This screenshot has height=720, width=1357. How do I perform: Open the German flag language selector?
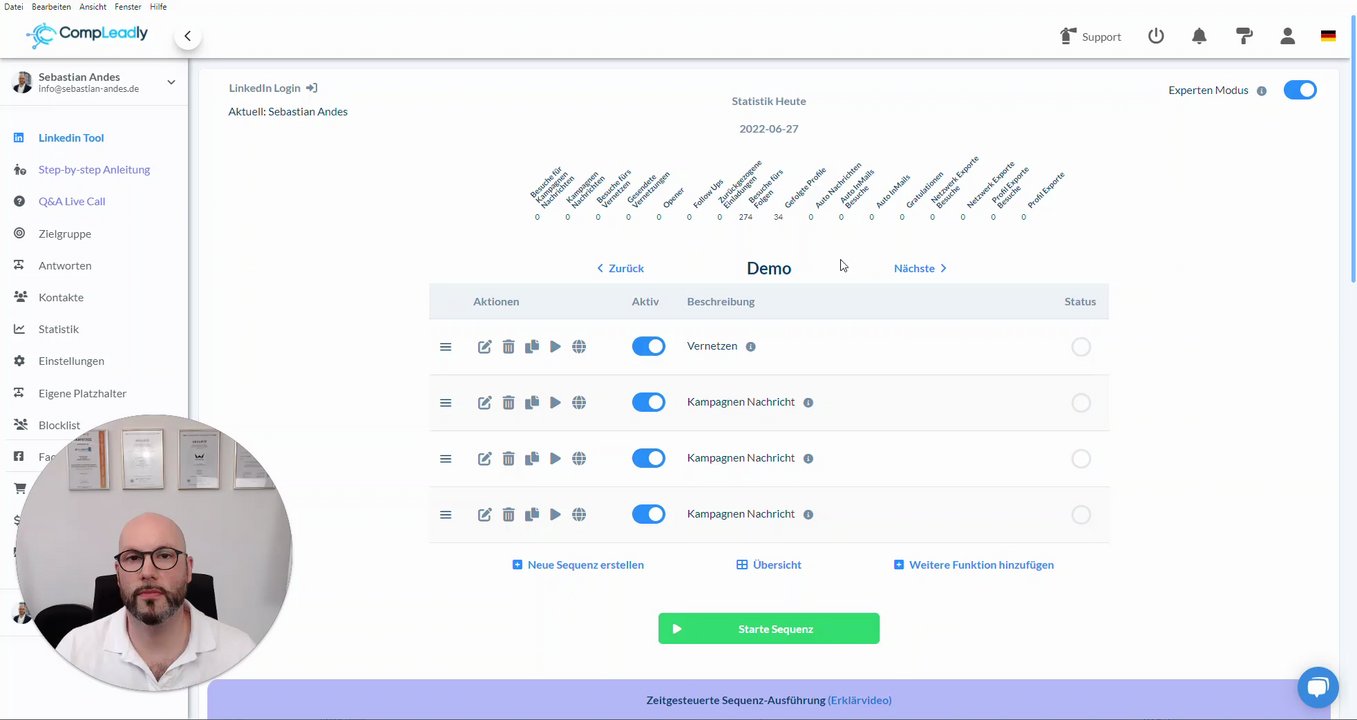(x=1328, y=36)
